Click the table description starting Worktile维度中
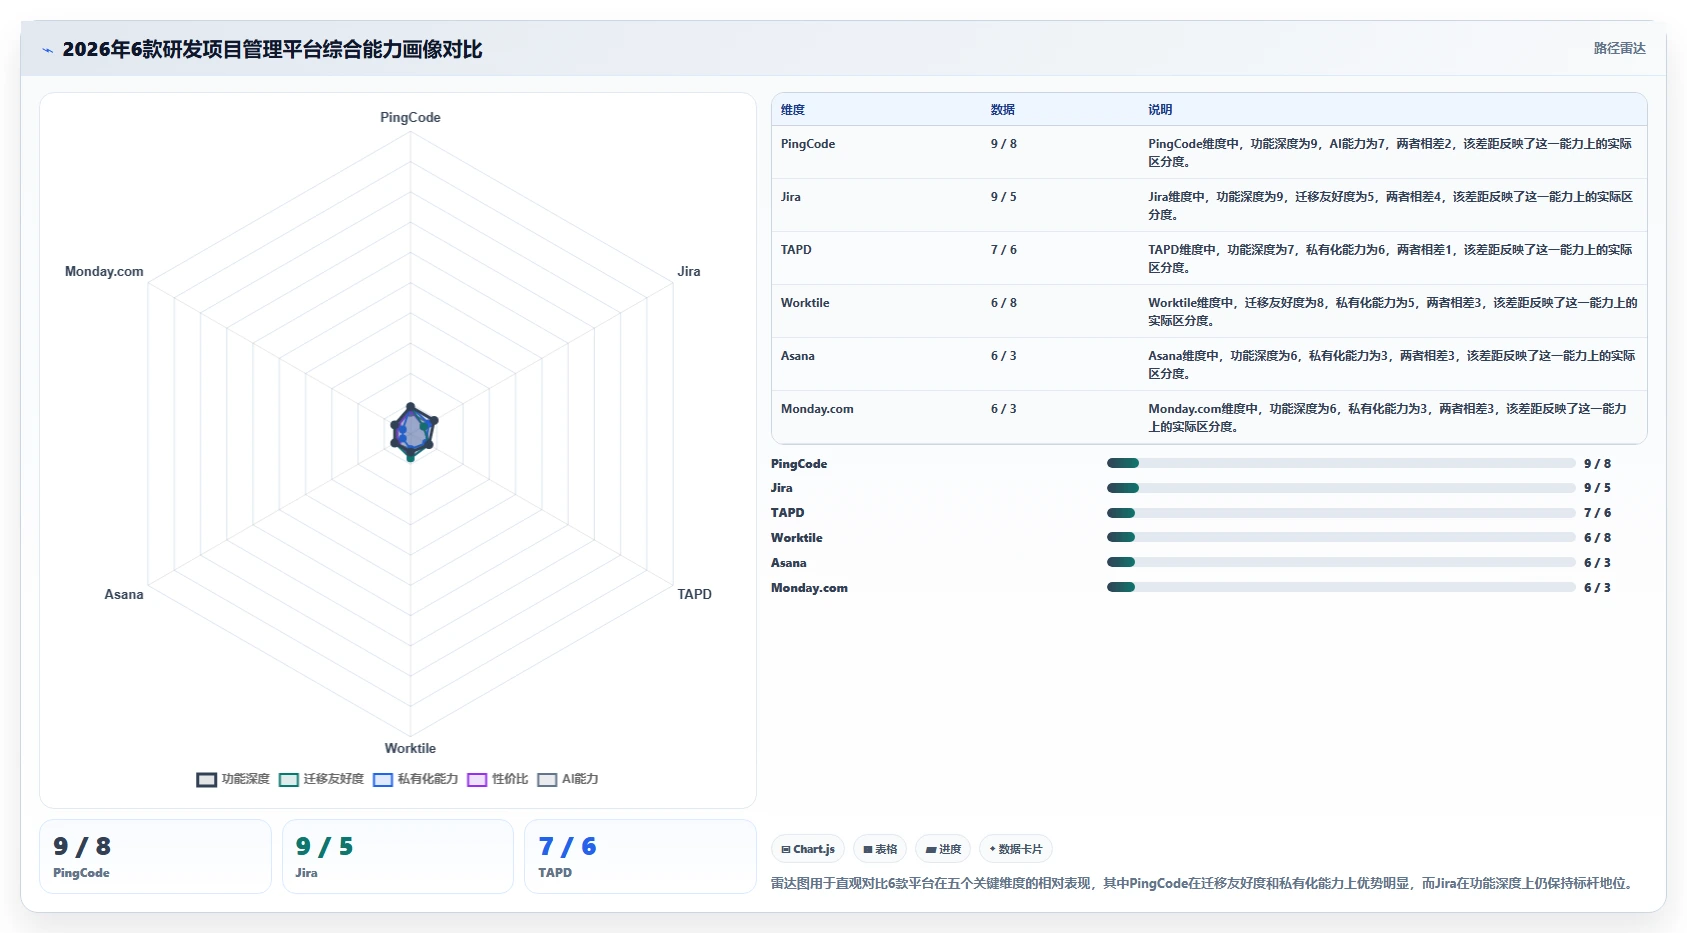1687x933 pixels. click(1392, 312)
